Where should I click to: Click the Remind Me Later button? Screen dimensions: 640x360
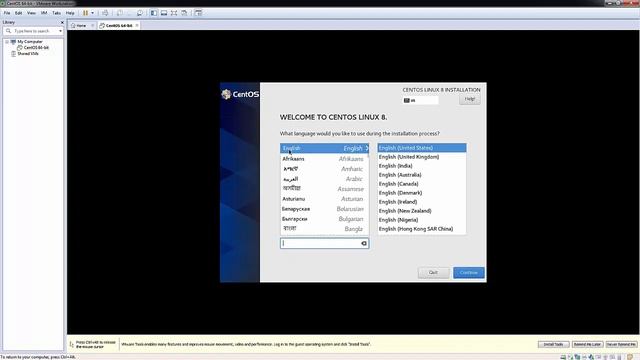(587, 344)
